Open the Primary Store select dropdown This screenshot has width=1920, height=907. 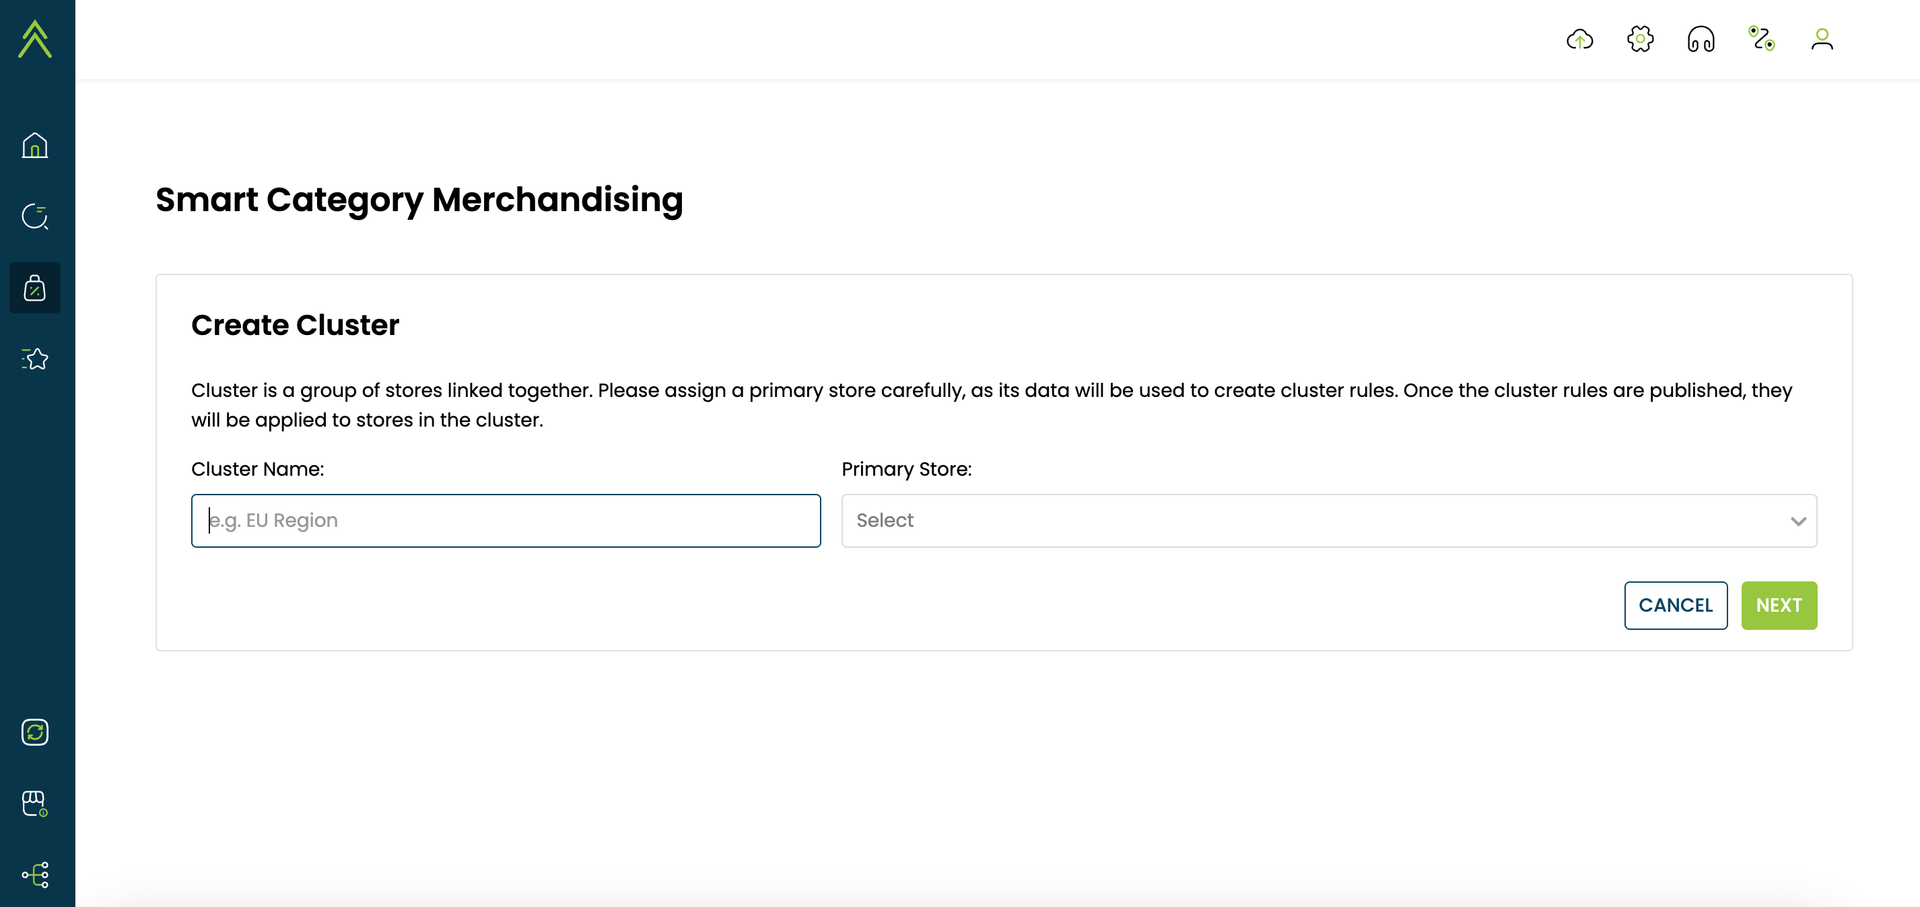[x=1329, y=521]
